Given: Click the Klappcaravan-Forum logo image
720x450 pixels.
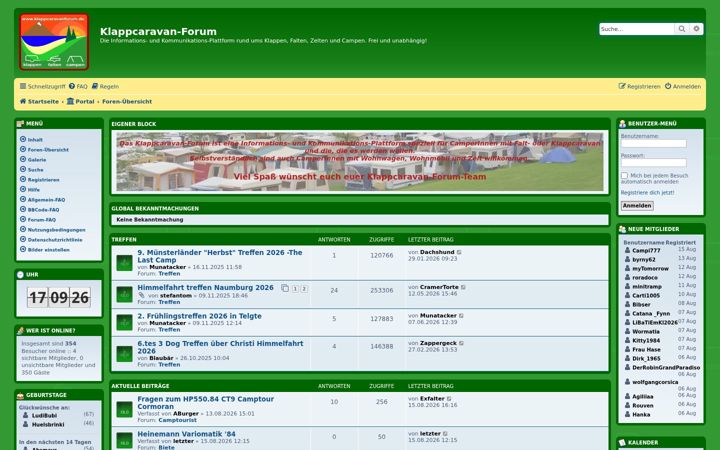Looking at the screenshot, I should pos(54,42).
